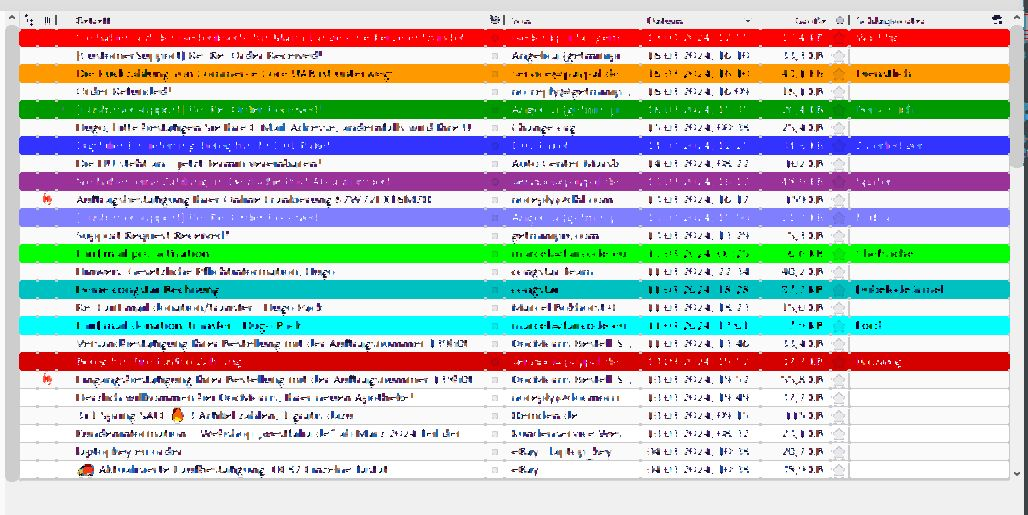The height and width of the screenshot is (515, 1028).
Task: Sort messages by Betreff column
Action: click(93, 21)
